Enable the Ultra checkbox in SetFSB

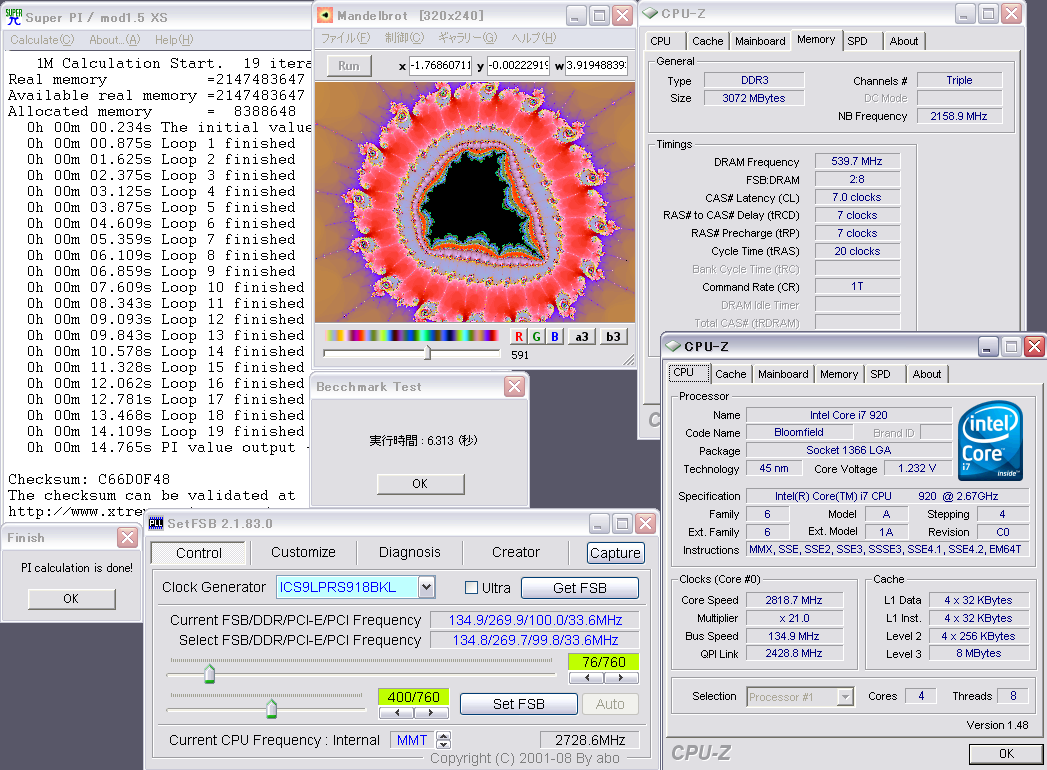coord(471,588)
